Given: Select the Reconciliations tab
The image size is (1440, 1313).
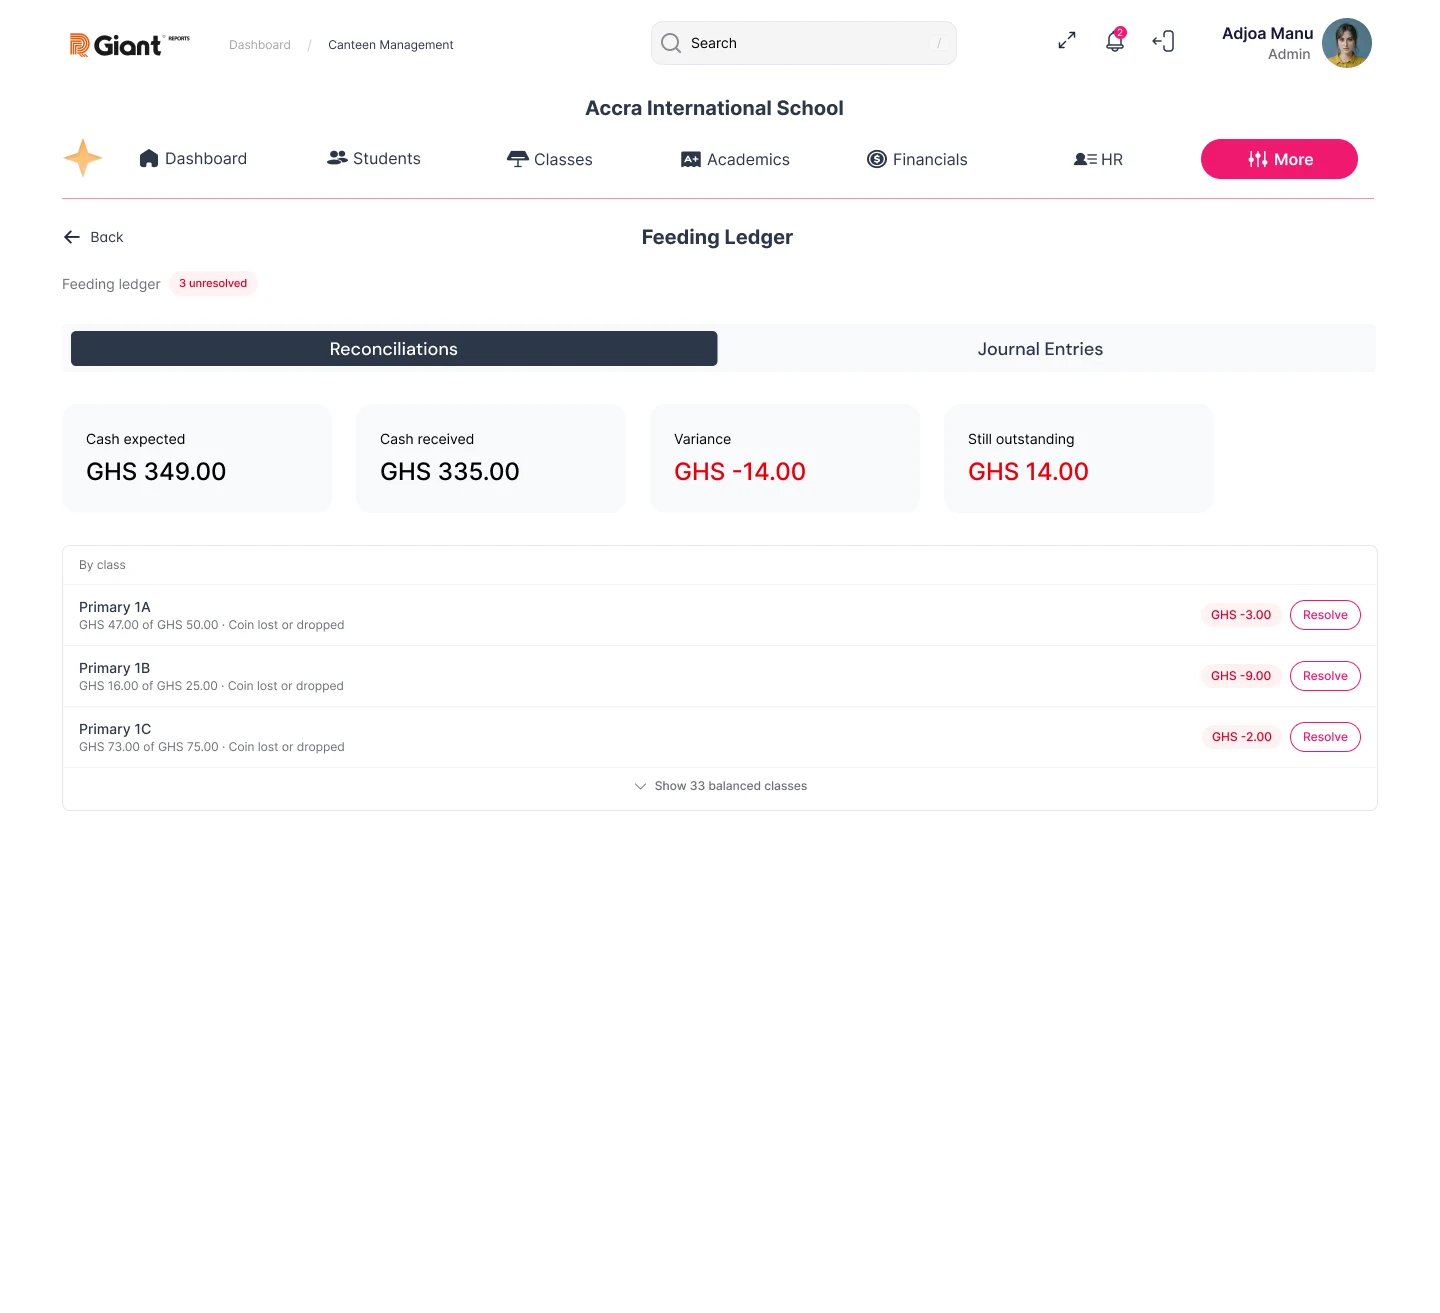Looking at the screenshot, I should (394, 349).
